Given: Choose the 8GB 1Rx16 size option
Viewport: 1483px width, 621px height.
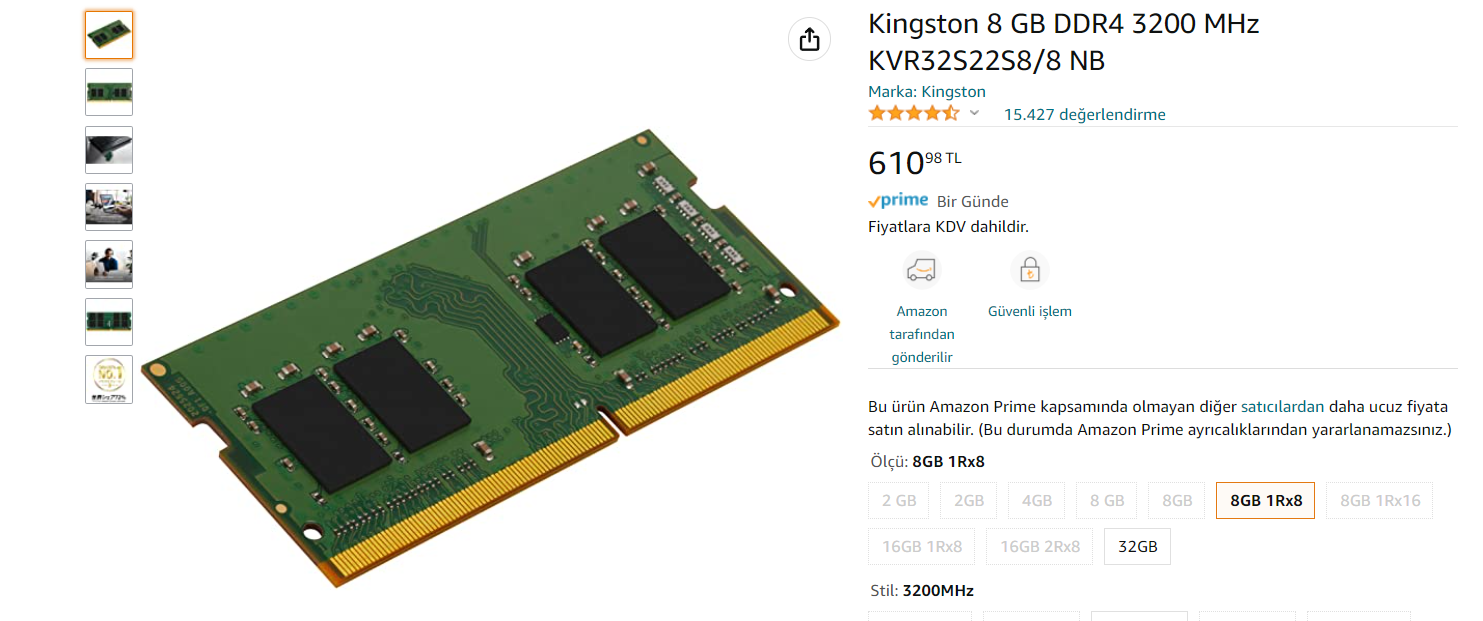Looking at the screenshot, I should 1379,501.
